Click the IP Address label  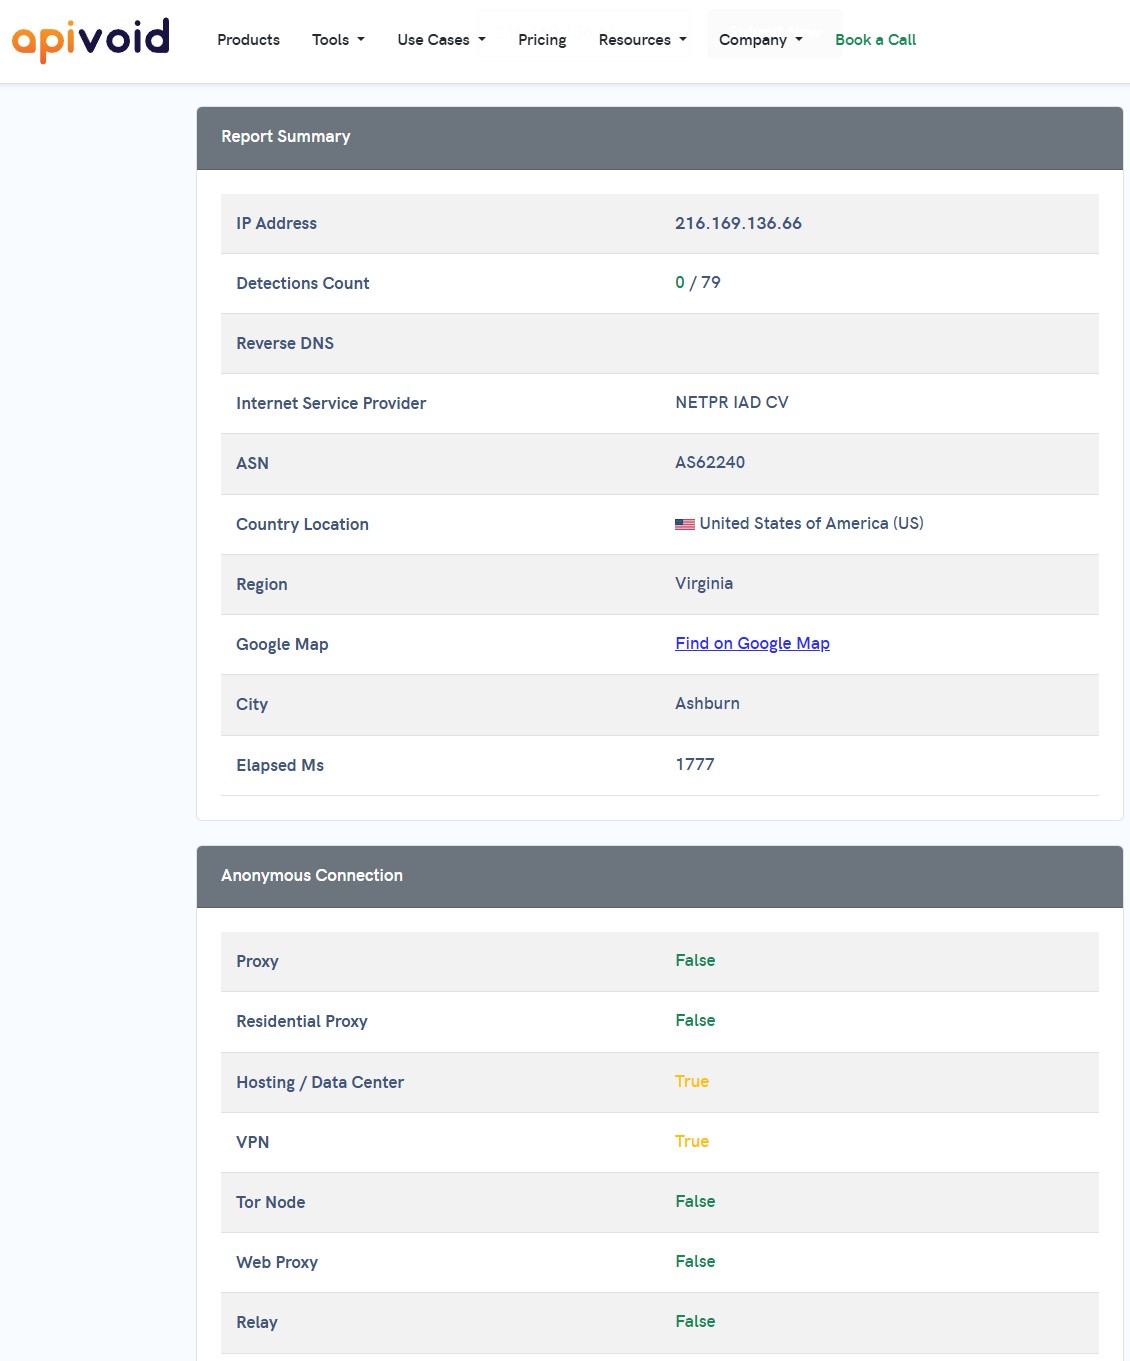[x=276, y=223]
